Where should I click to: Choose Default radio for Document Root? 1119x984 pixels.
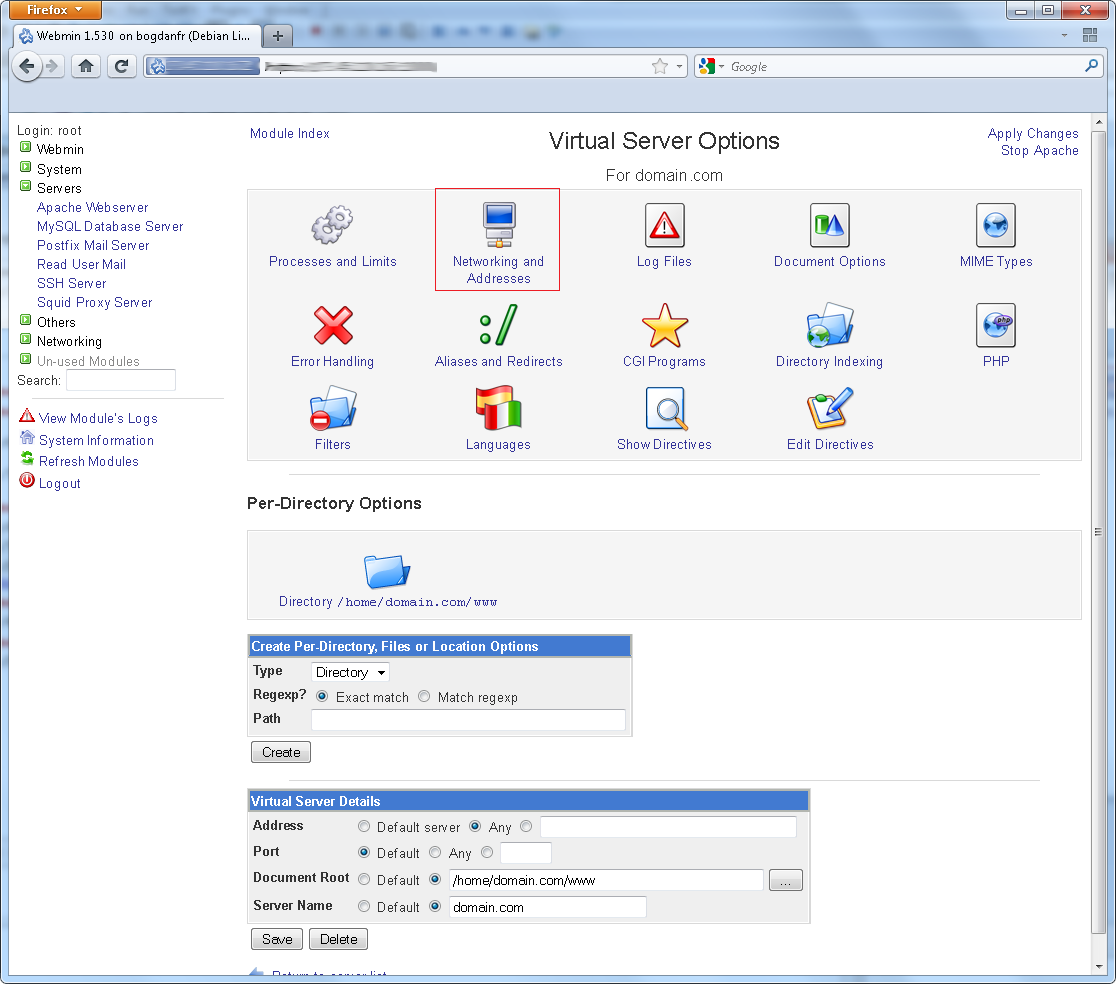point(364,880)
